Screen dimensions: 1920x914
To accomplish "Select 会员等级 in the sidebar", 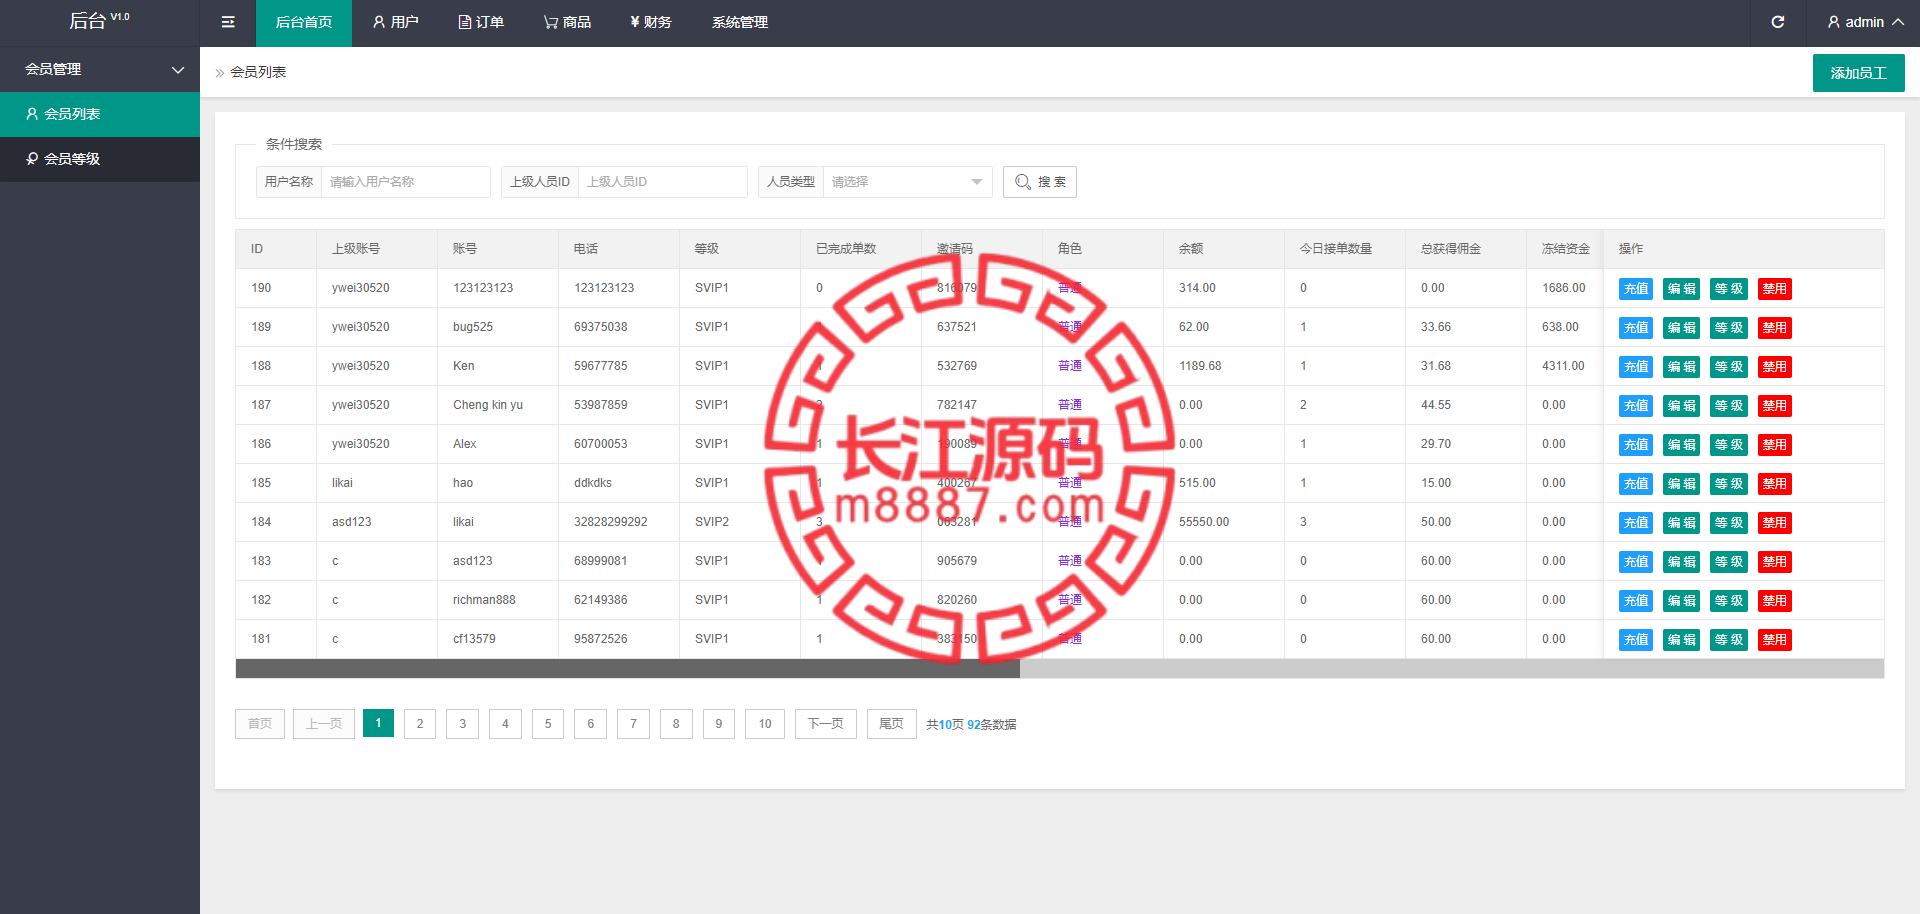I will (72, 159).
